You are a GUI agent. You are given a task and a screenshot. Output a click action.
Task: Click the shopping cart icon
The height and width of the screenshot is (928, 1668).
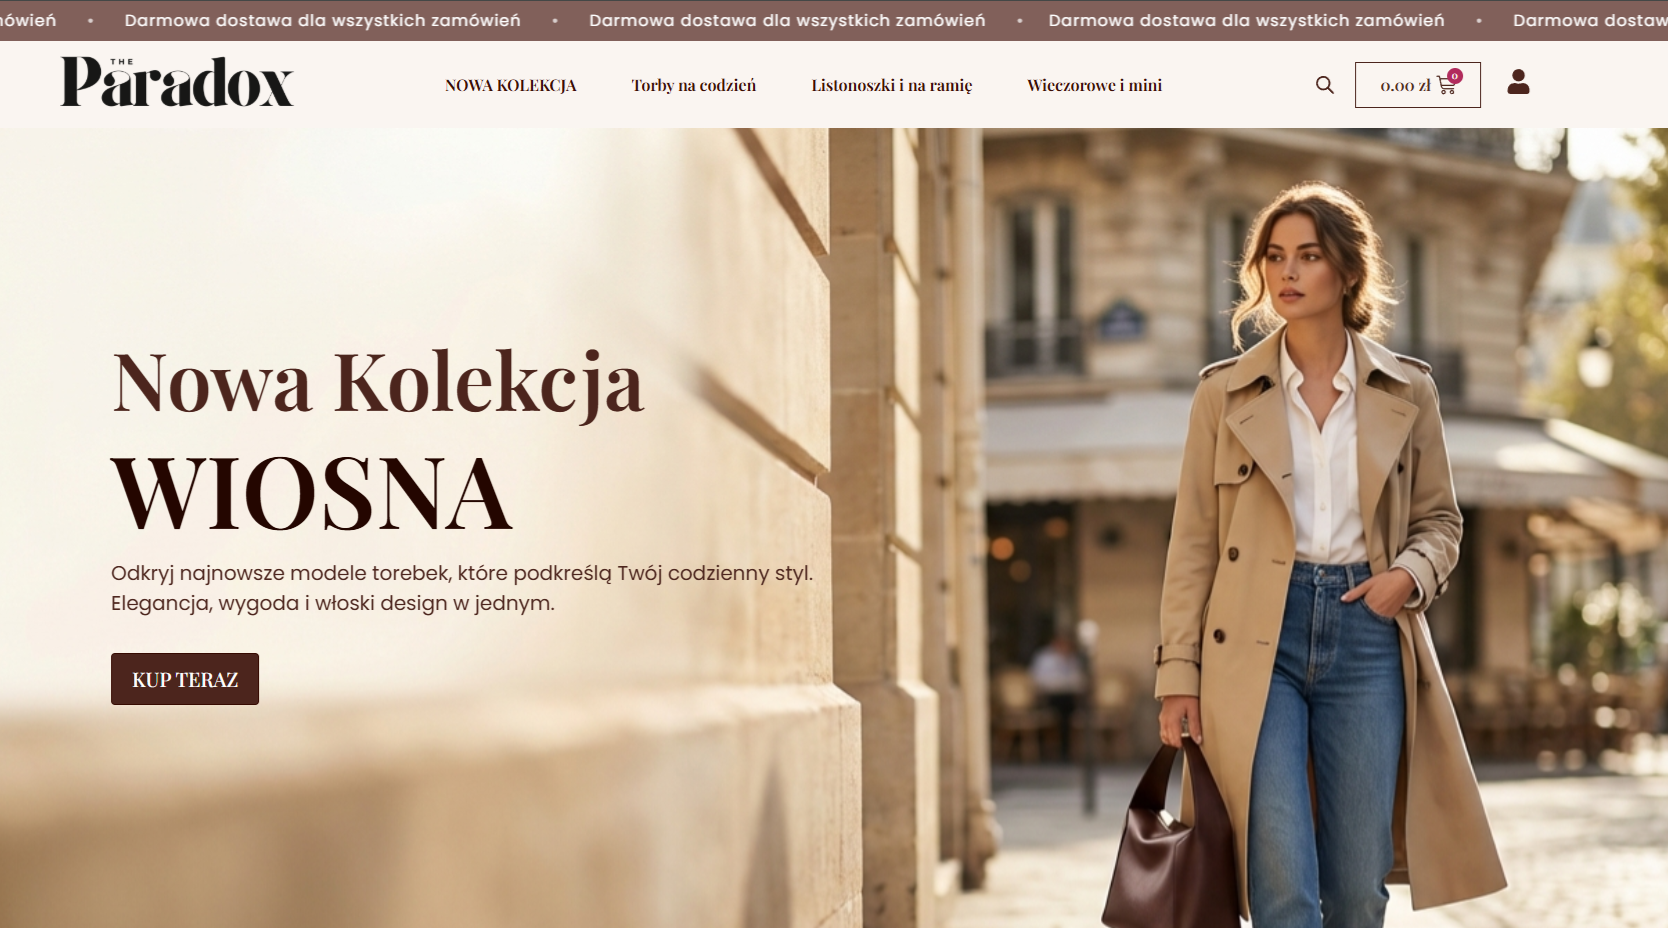pyautogui.click(x=1446, y=86)
